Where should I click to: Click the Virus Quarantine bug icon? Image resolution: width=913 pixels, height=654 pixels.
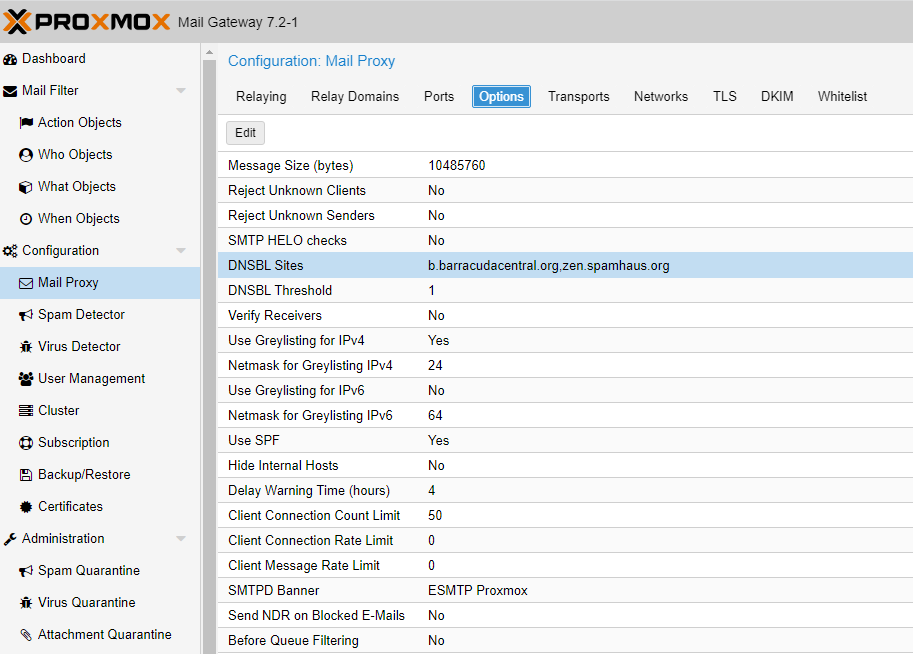[26, 603]
